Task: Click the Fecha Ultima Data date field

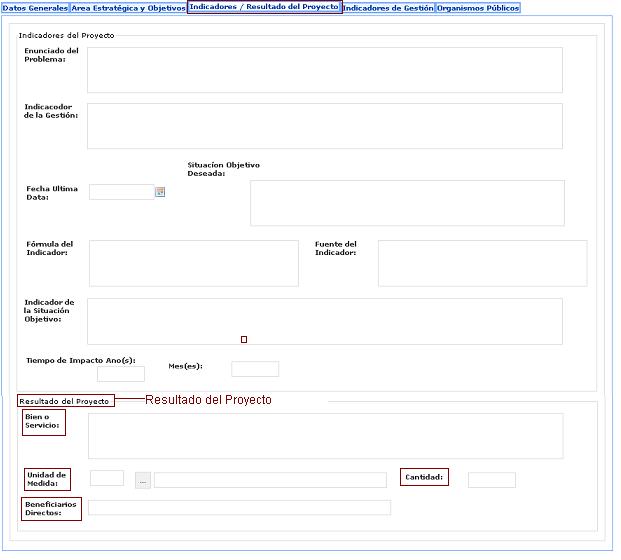Action: tap(121, 192)
